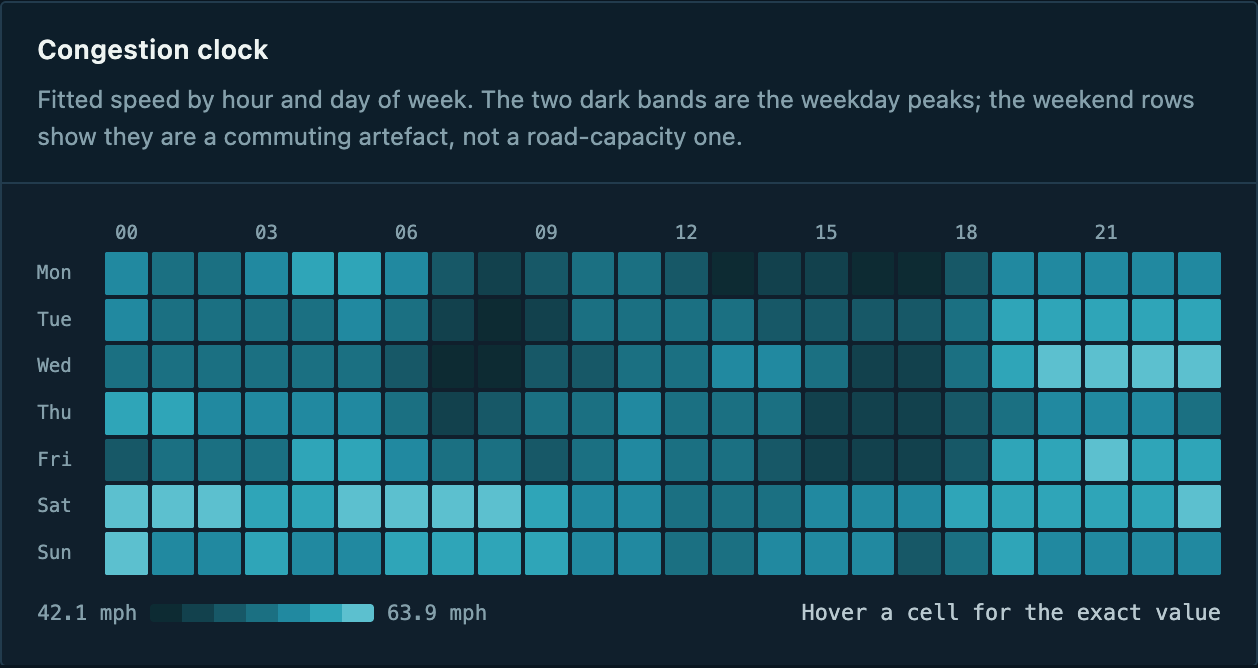Select the Wednesday 20:00 light cell
This screenshot has height=668, width=1258.
point(1059,367)
